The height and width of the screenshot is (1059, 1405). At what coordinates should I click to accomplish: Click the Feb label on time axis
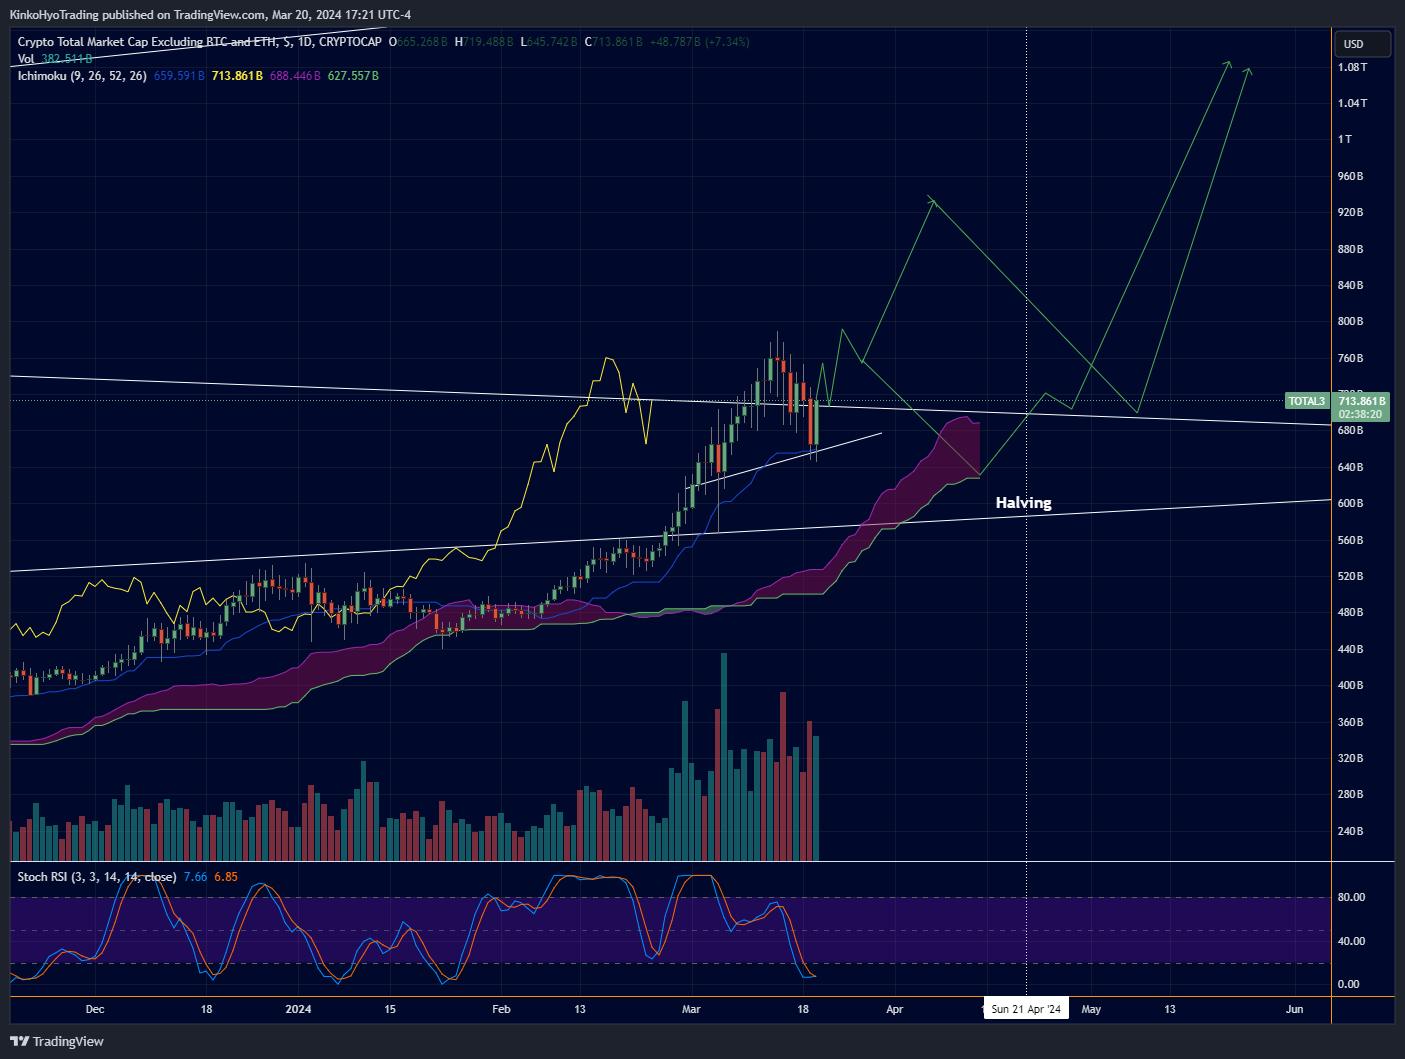[x=502, y=1009]
